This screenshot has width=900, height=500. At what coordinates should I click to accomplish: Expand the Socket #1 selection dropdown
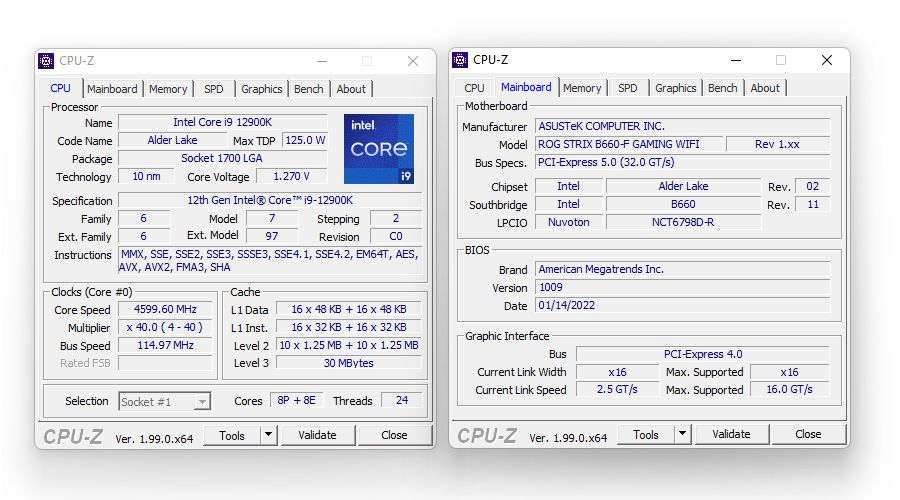click(201, 401)
